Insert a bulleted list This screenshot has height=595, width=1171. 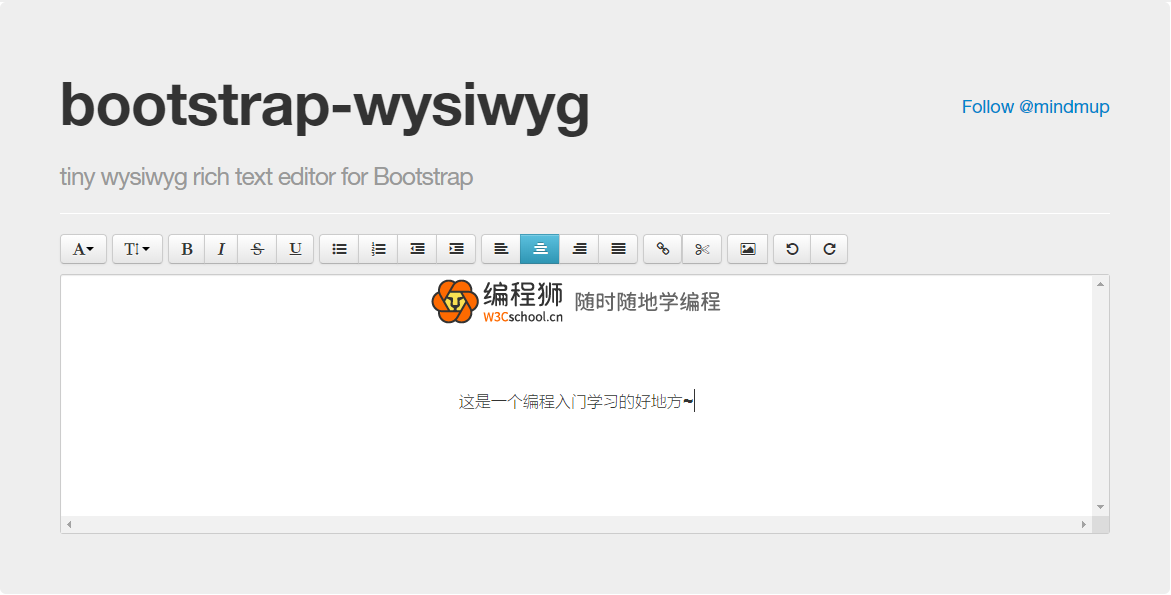340,249
